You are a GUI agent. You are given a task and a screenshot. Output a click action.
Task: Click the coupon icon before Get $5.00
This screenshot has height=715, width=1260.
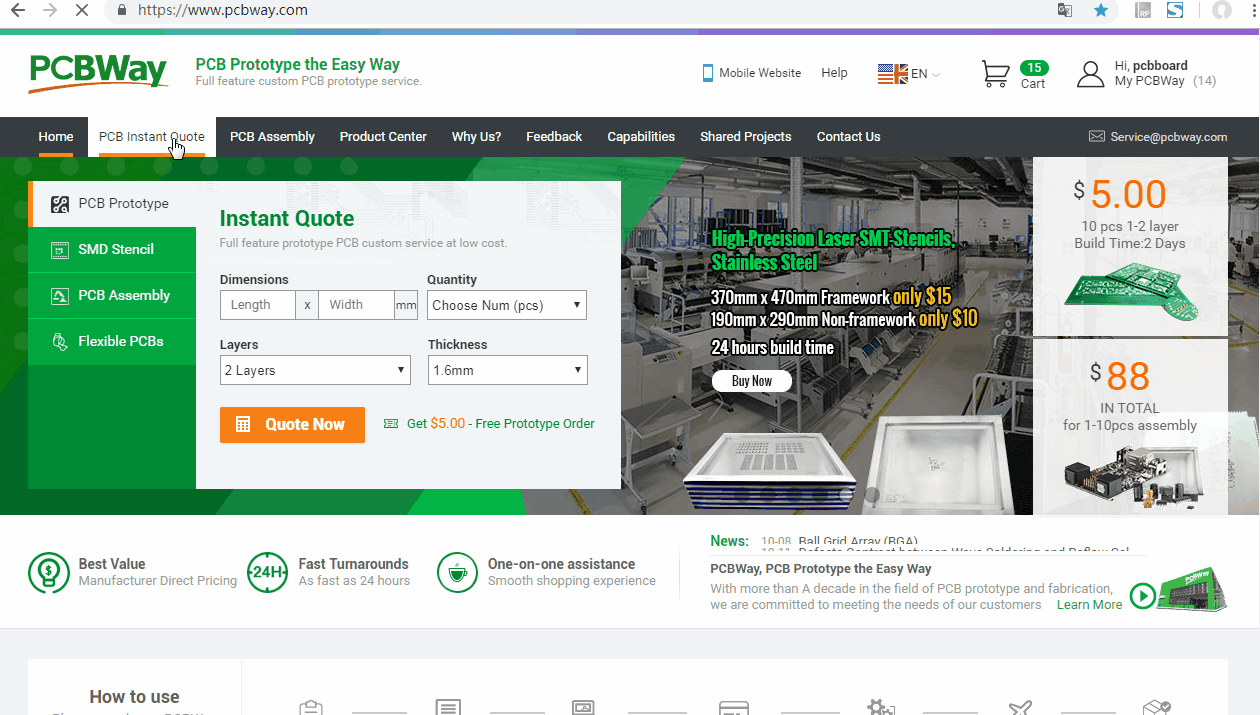tap(391, 424)
